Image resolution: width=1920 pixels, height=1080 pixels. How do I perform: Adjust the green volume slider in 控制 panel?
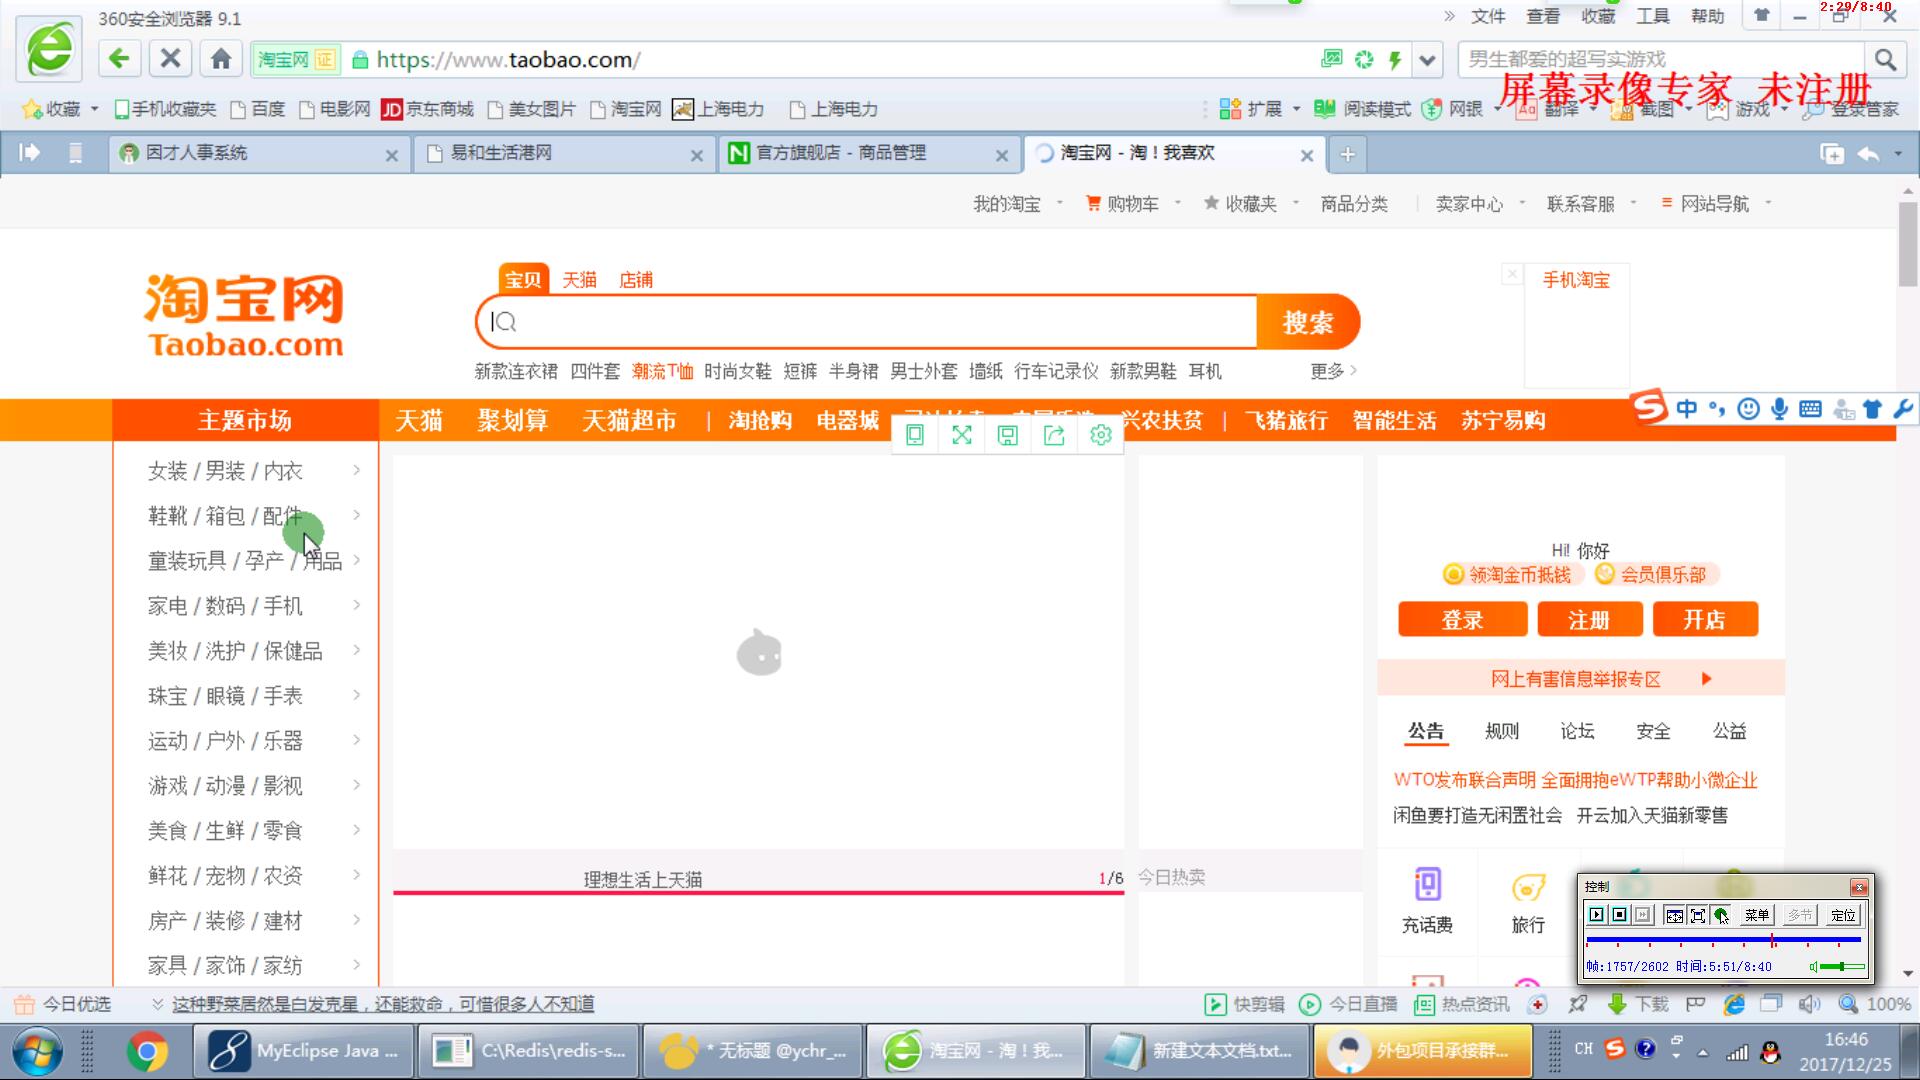coord(1842,967)
